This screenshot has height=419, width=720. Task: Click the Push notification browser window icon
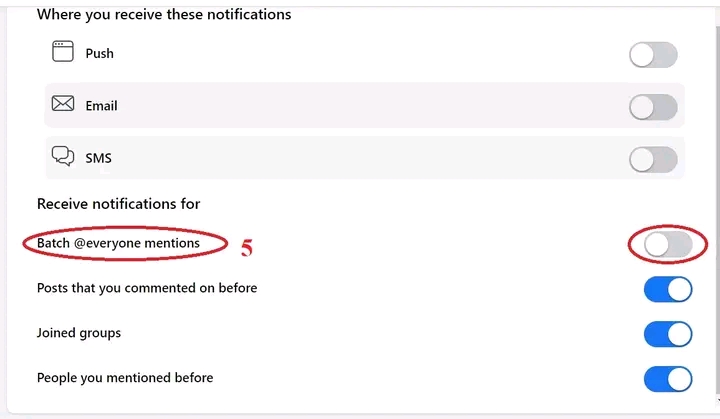64,52
